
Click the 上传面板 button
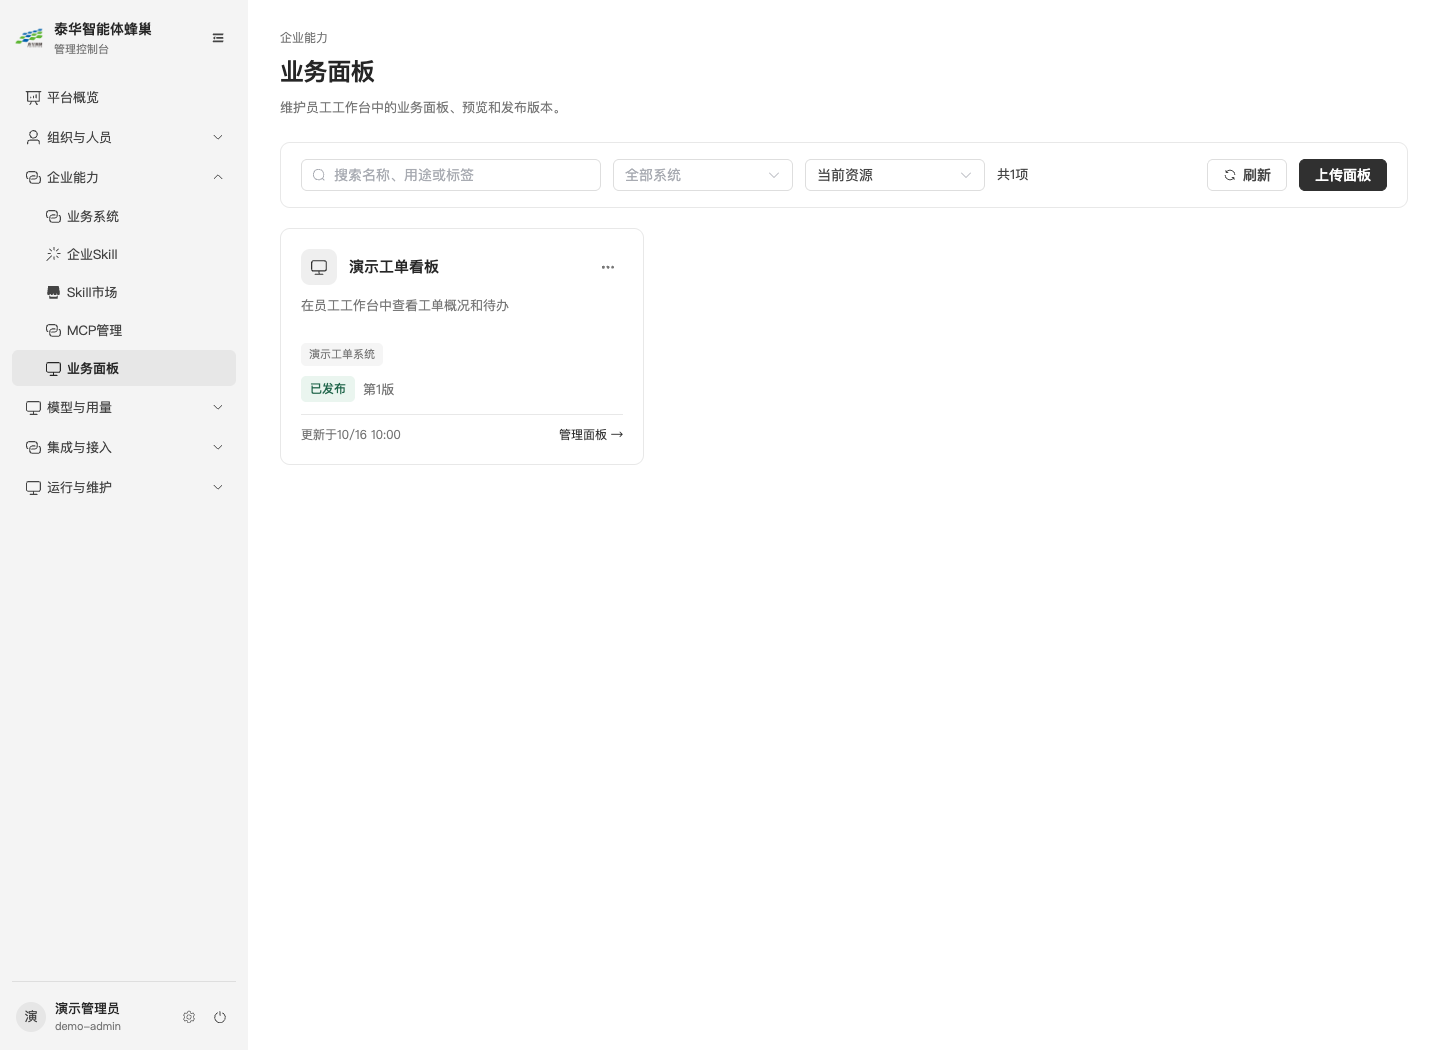point(1343,175)
